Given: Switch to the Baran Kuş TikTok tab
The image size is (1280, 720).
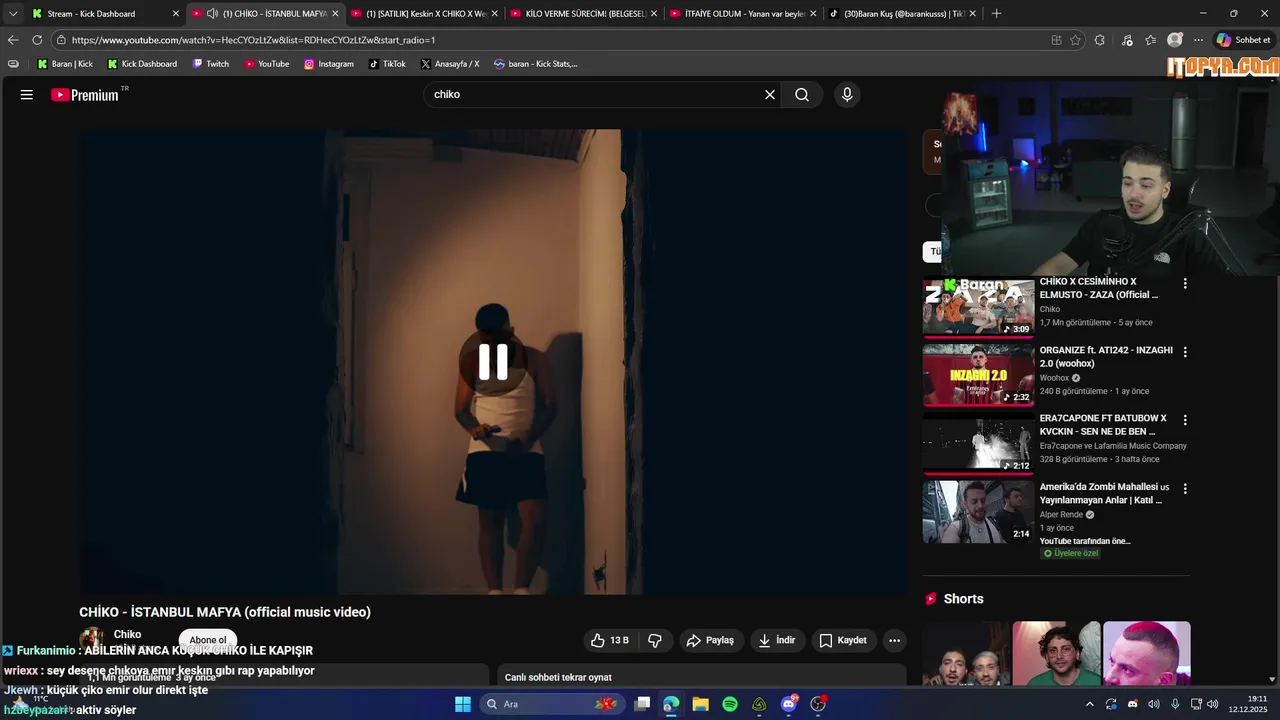Looking at the screenshot, I should (x=904, y=13).
